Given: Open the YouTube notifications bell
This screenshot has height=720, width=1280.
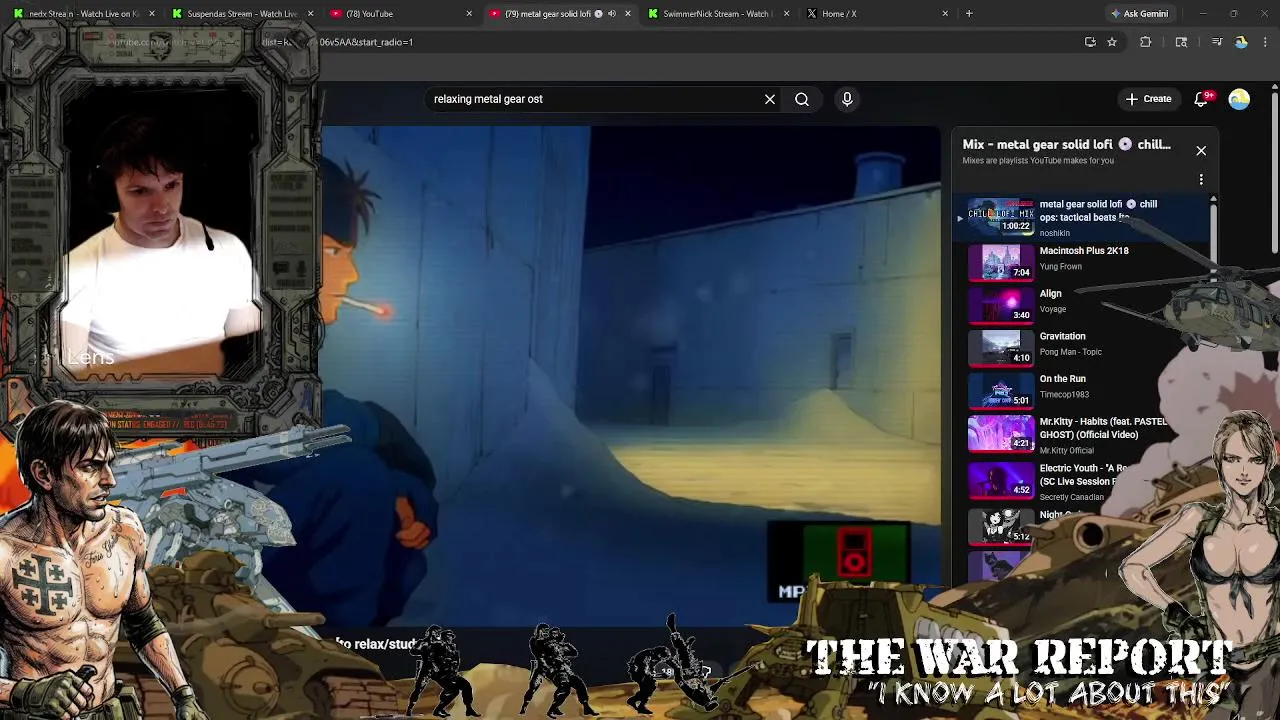Looking at the screenshot, I should (1202, 99).
